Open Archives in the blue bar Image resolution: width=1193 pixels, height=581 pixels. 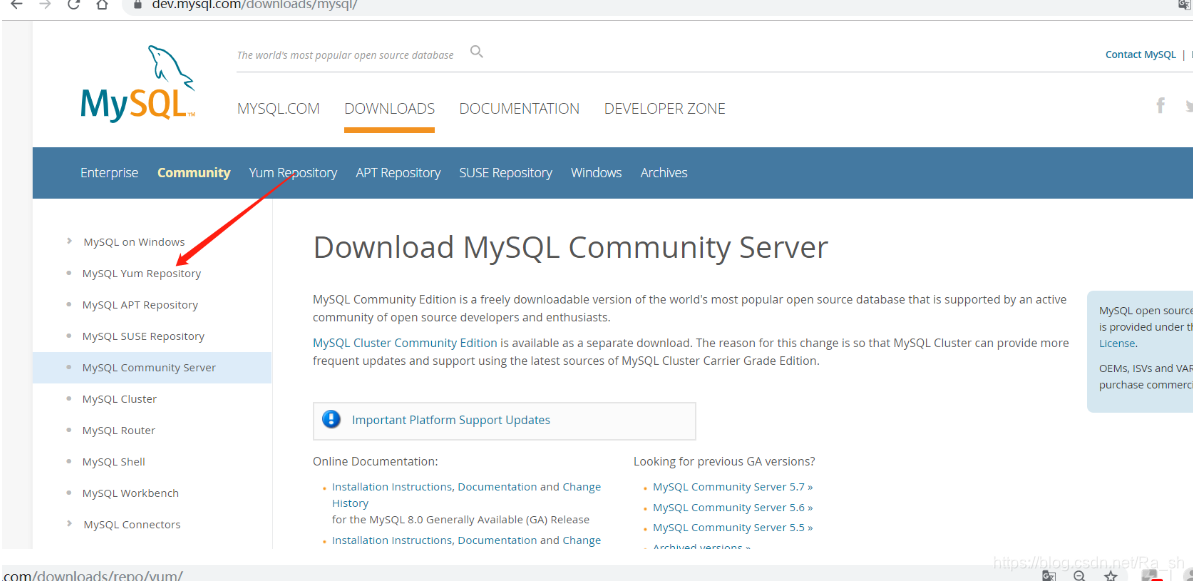pos(664,173)
